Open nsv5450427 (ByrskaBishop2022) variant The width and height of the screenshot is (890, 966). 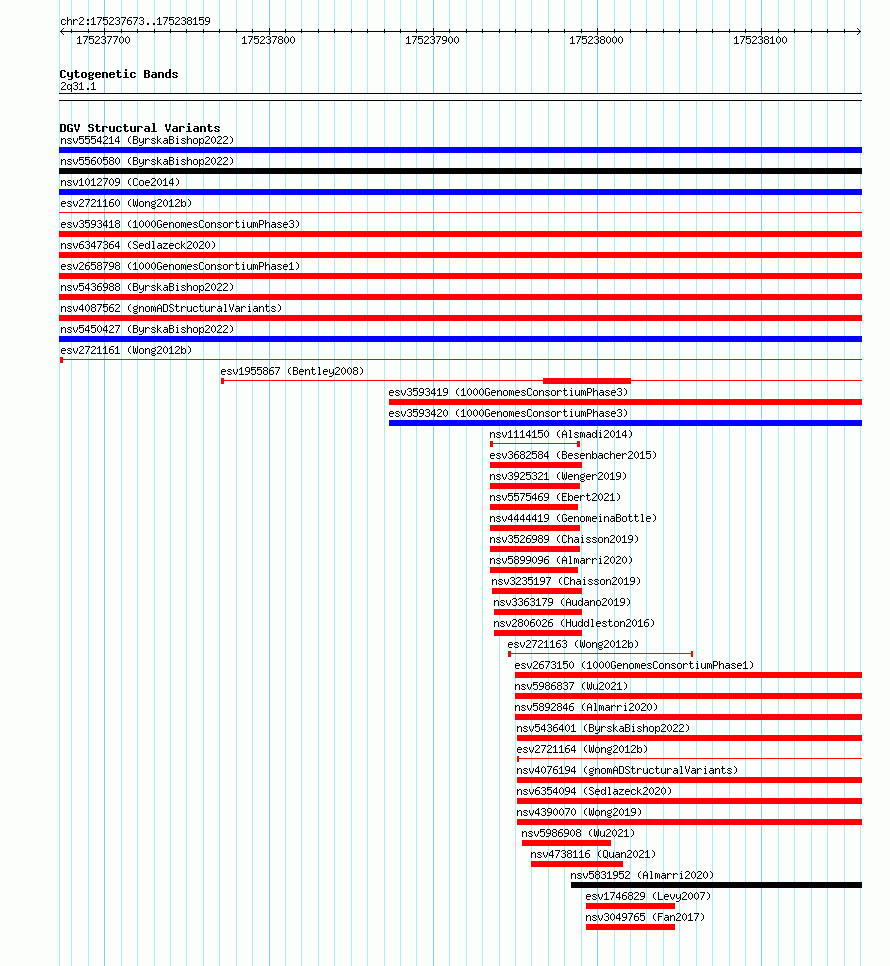[x=147, y=329]
